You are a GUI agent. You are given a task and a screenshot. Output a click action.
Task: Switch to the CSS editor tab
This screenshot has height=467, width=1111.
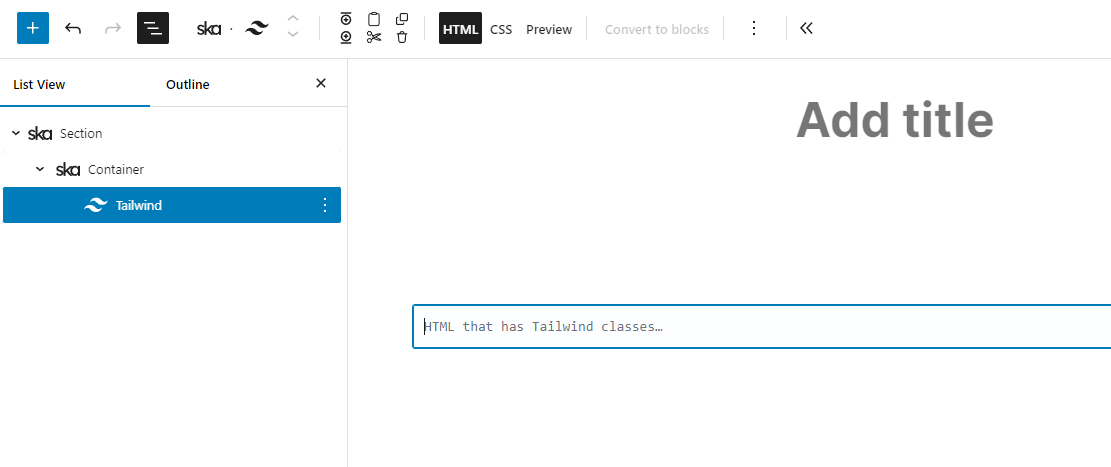point(501,29)
